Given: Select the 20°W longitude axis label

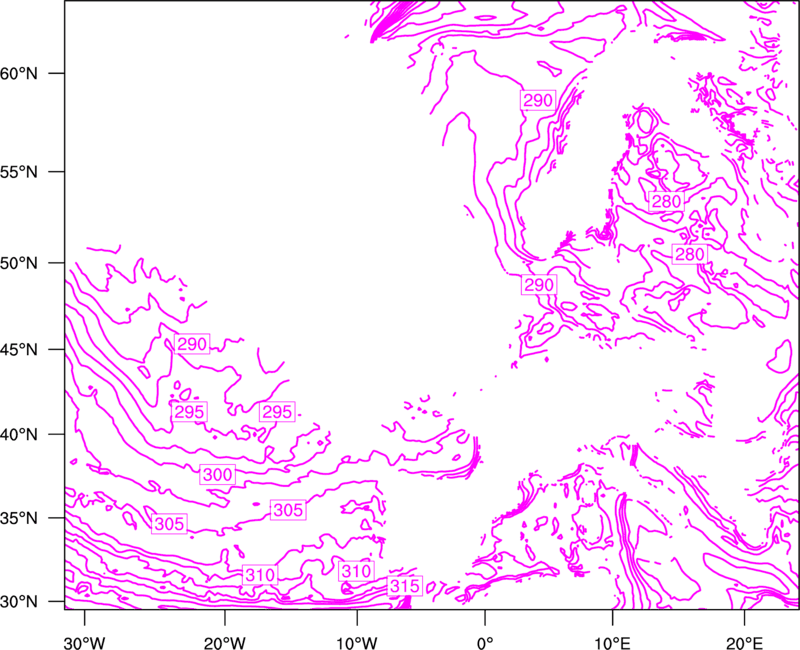Looking at the screenshot, I should pyautogui.click(x=225, y=642).
